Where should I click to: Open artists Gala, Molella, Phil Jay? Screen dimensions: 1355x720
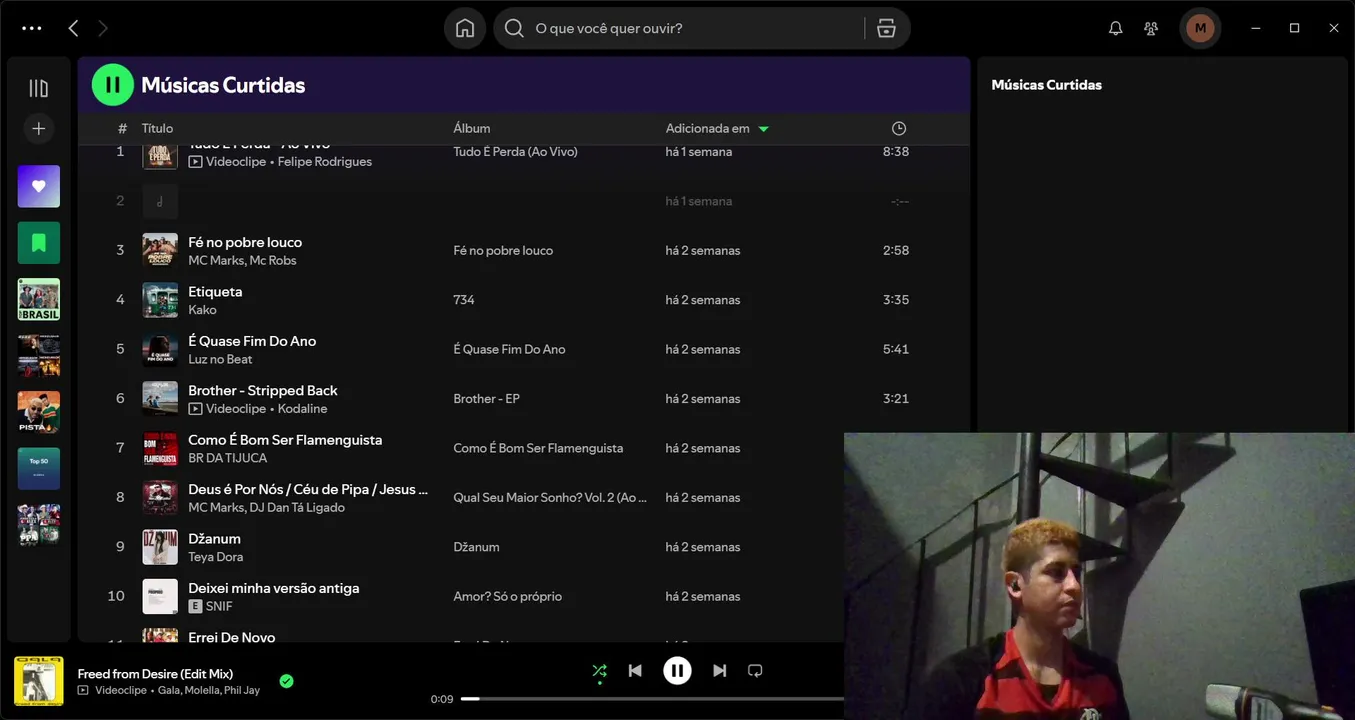[208, 690]
